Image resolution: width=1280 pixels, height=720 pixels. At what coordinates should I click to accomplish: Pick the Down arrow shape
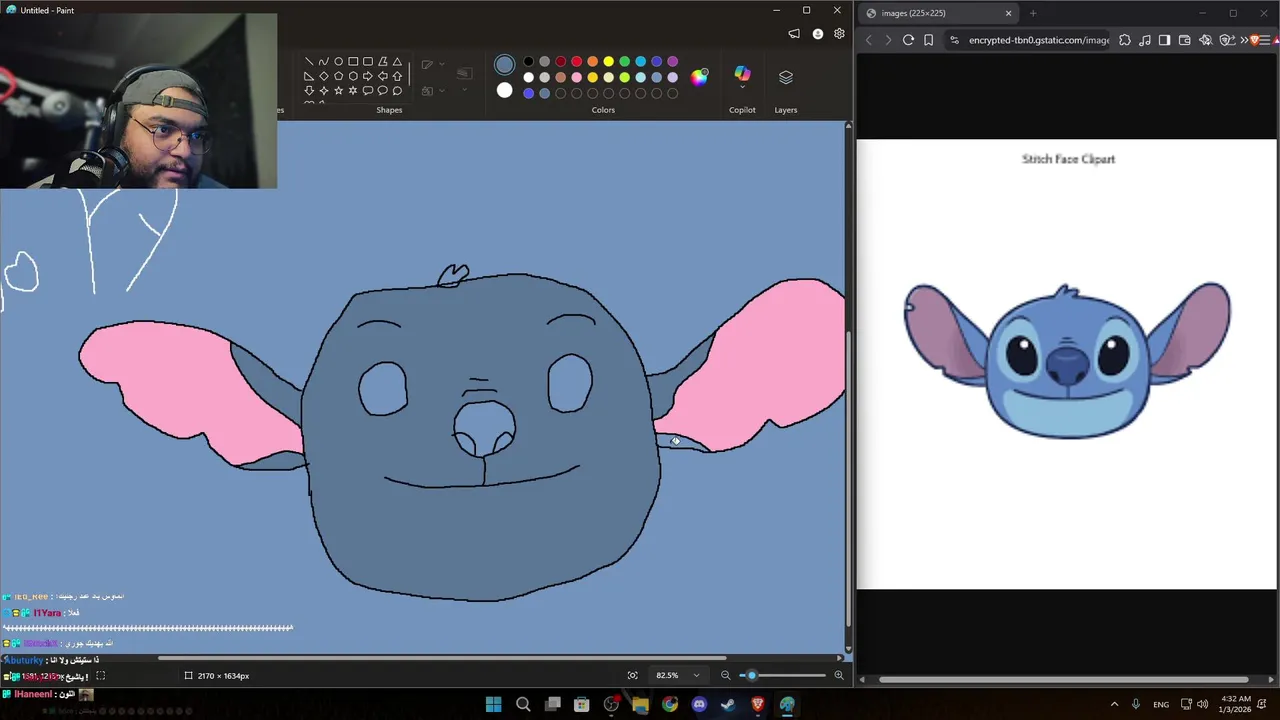coord(309,91)
